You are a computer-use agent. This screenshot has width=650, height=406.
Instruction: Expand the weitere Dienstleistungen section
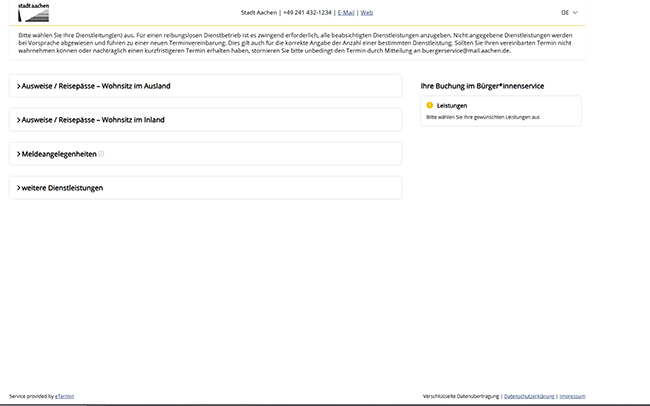pos(61,188)
